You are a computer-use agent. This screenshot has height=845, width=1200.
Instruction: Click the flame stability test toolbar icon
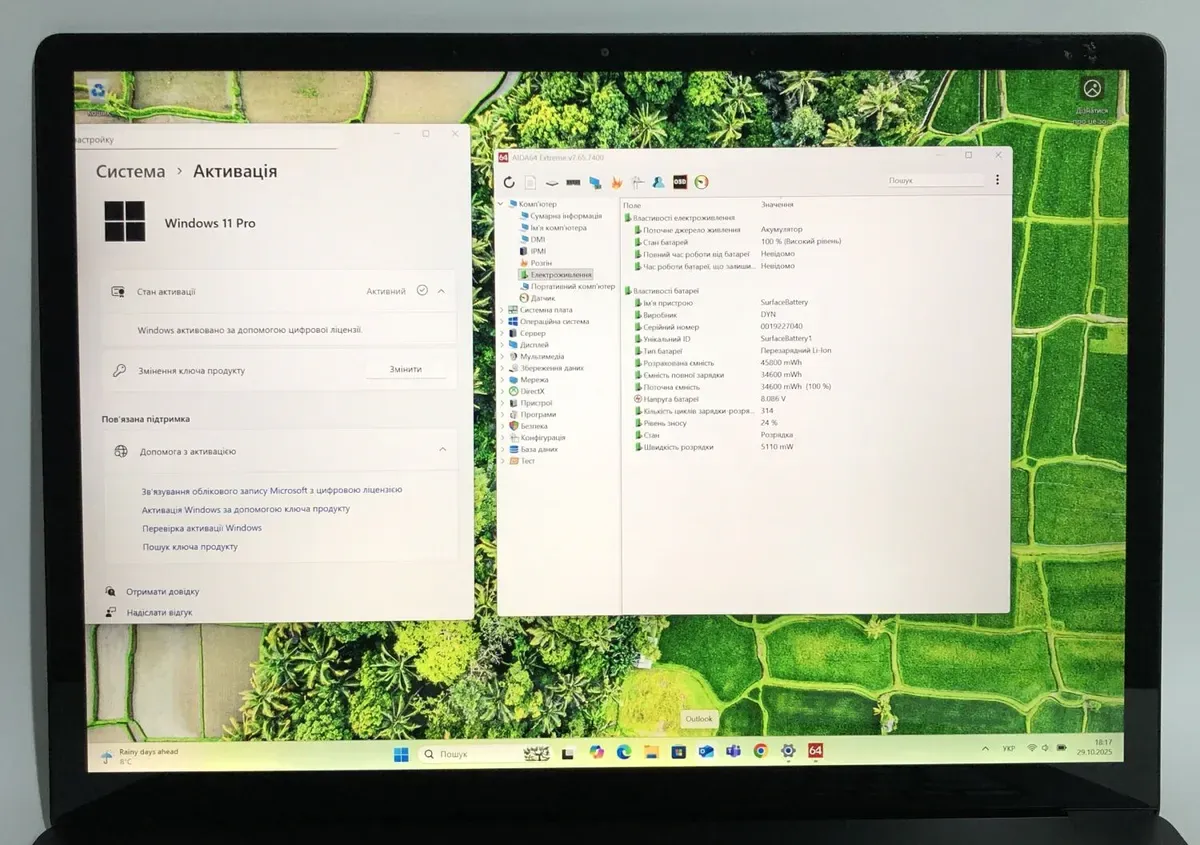coord(616,182)
